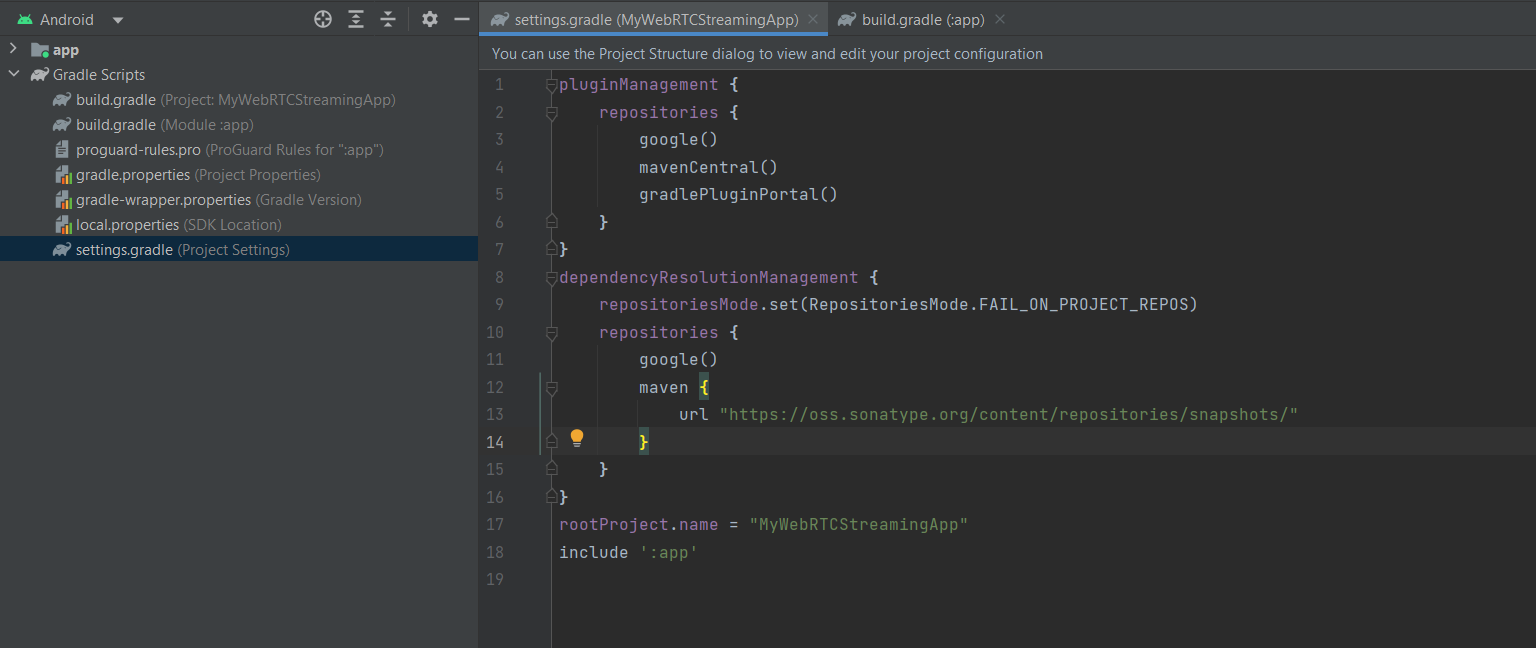Click the rootProject.name line text
Screen dimensions: 1536x648
pyautogui.click(x=763, y=525)
